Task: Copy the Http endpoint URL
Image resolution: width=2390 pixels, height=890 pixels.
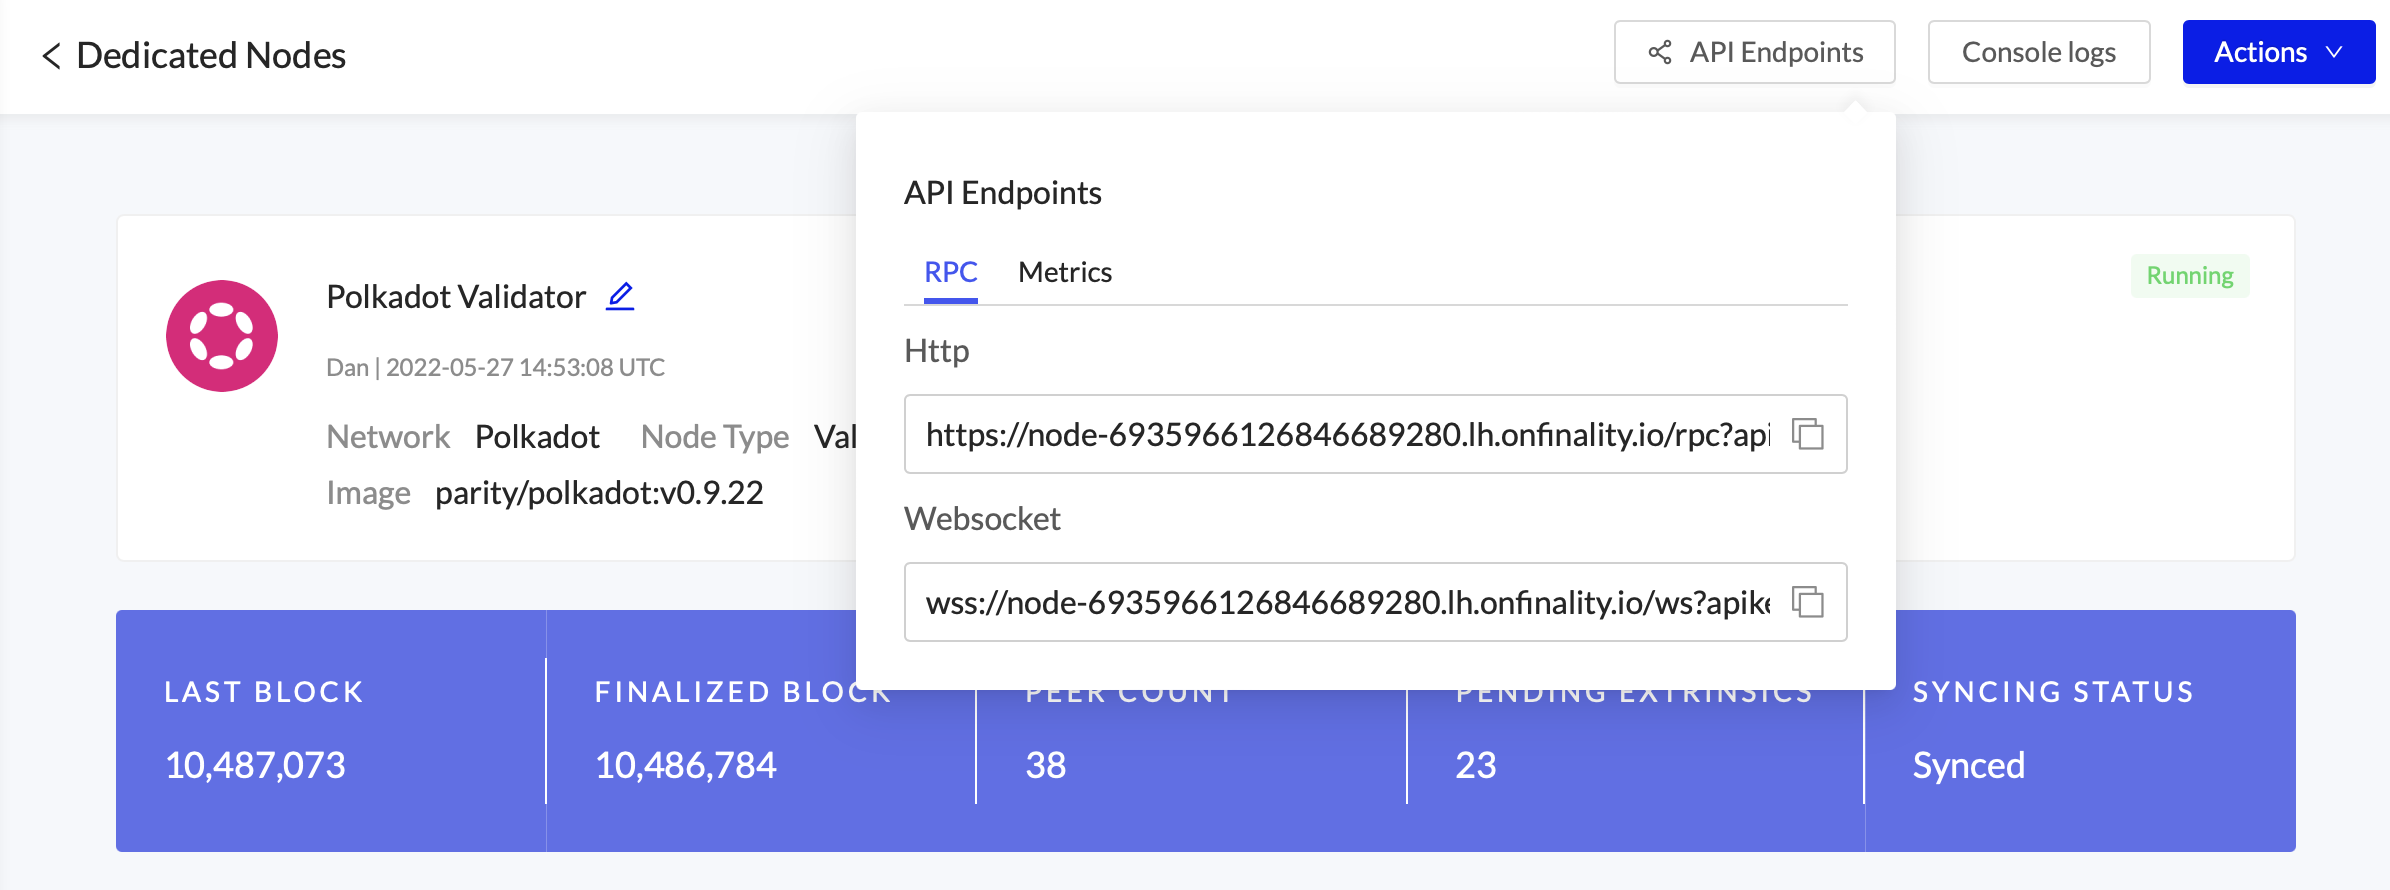Action: coord(1807,434)
